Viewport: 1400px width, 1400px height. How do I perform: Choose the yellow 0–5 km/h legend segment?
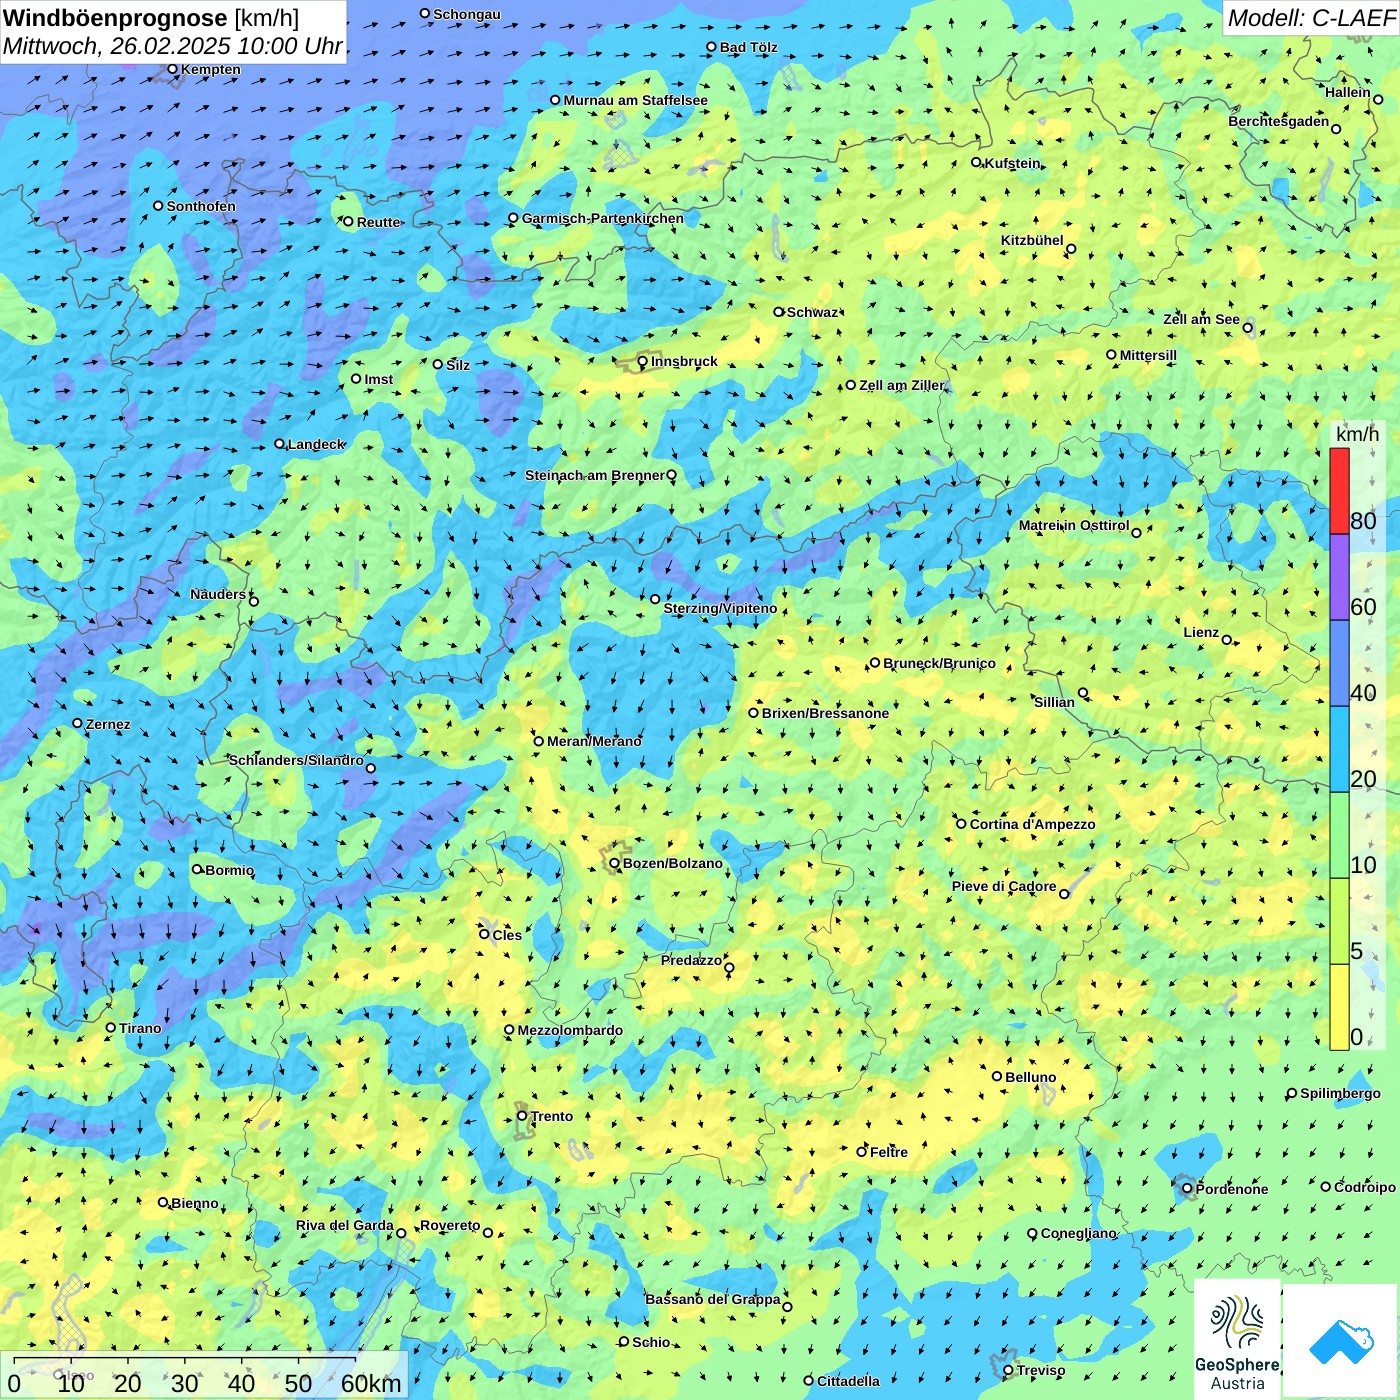1339,1007
